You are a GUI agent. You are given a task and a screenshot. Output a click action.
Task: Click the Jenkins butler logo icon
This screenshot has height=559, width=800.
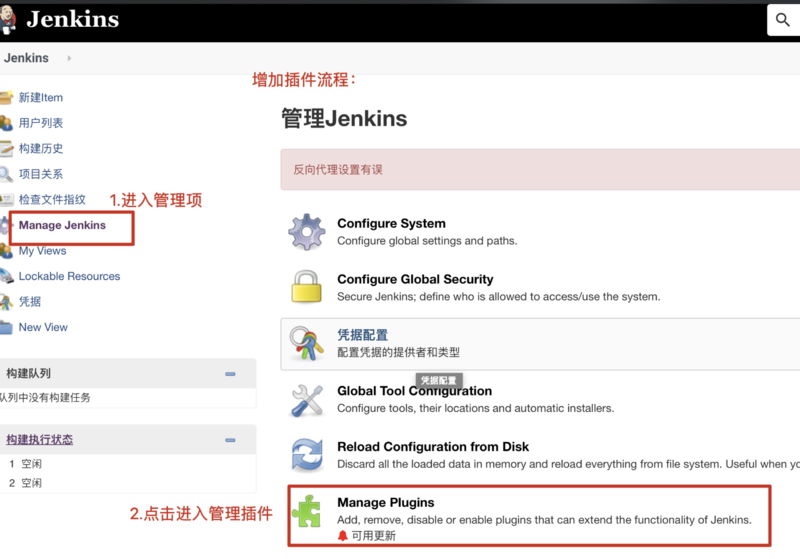[8, 20]
